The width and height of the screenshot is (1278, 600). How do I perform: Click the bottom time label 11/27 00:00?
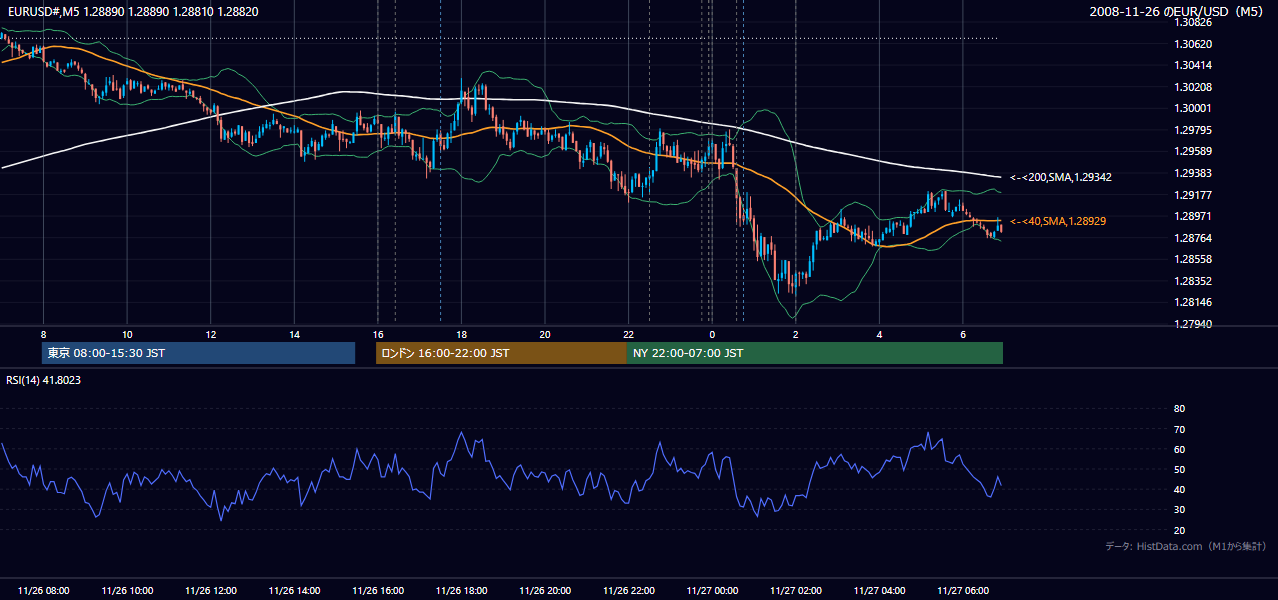coord(712,591)
